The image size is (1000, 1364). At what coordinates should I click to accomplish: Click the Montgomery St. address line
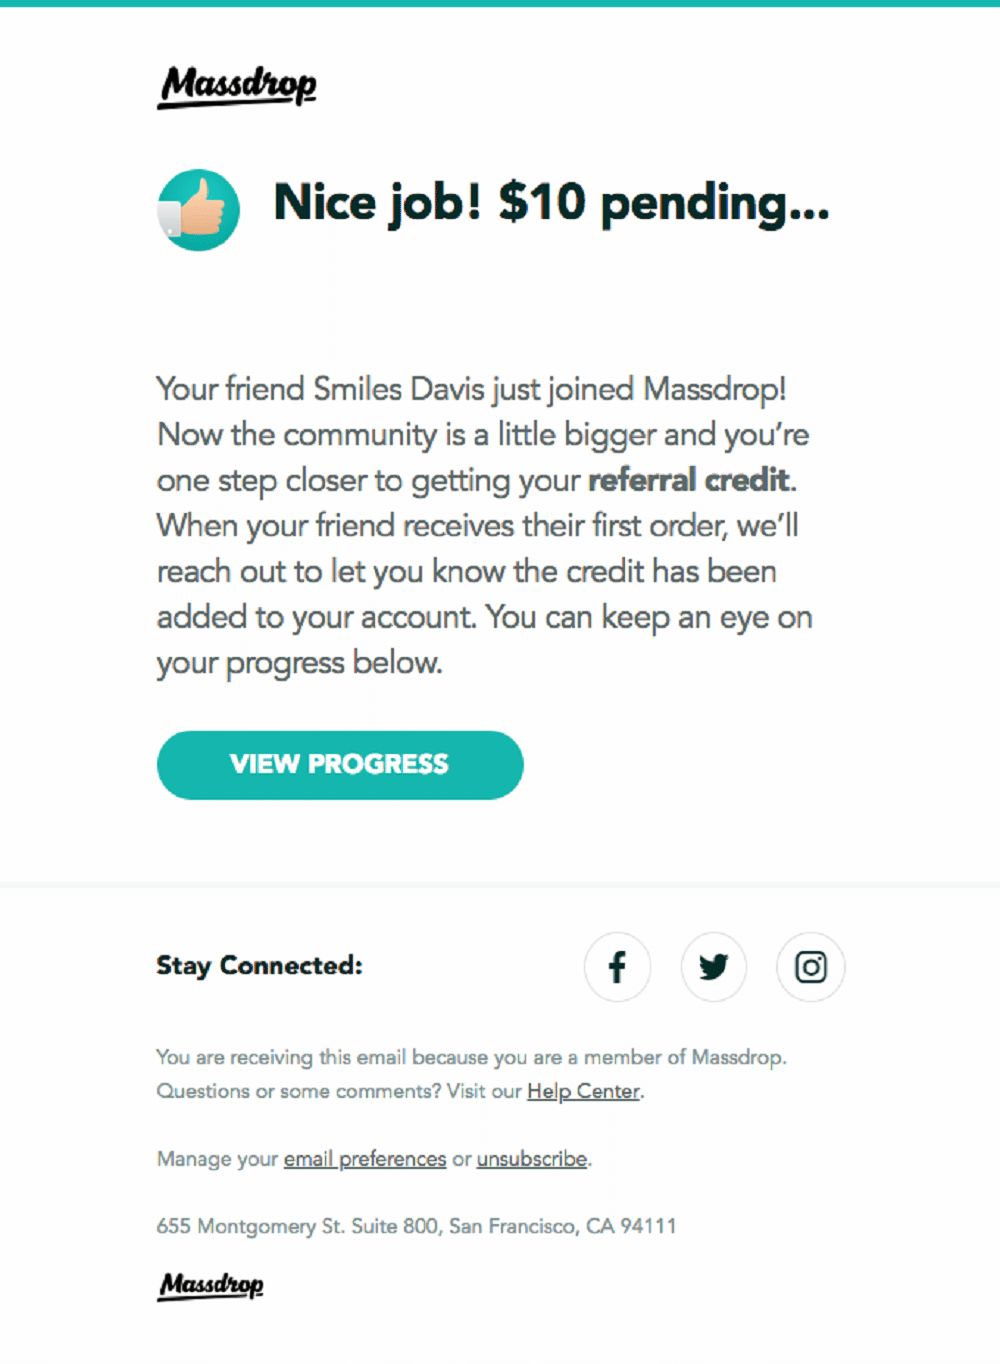tap(416, 1226)
